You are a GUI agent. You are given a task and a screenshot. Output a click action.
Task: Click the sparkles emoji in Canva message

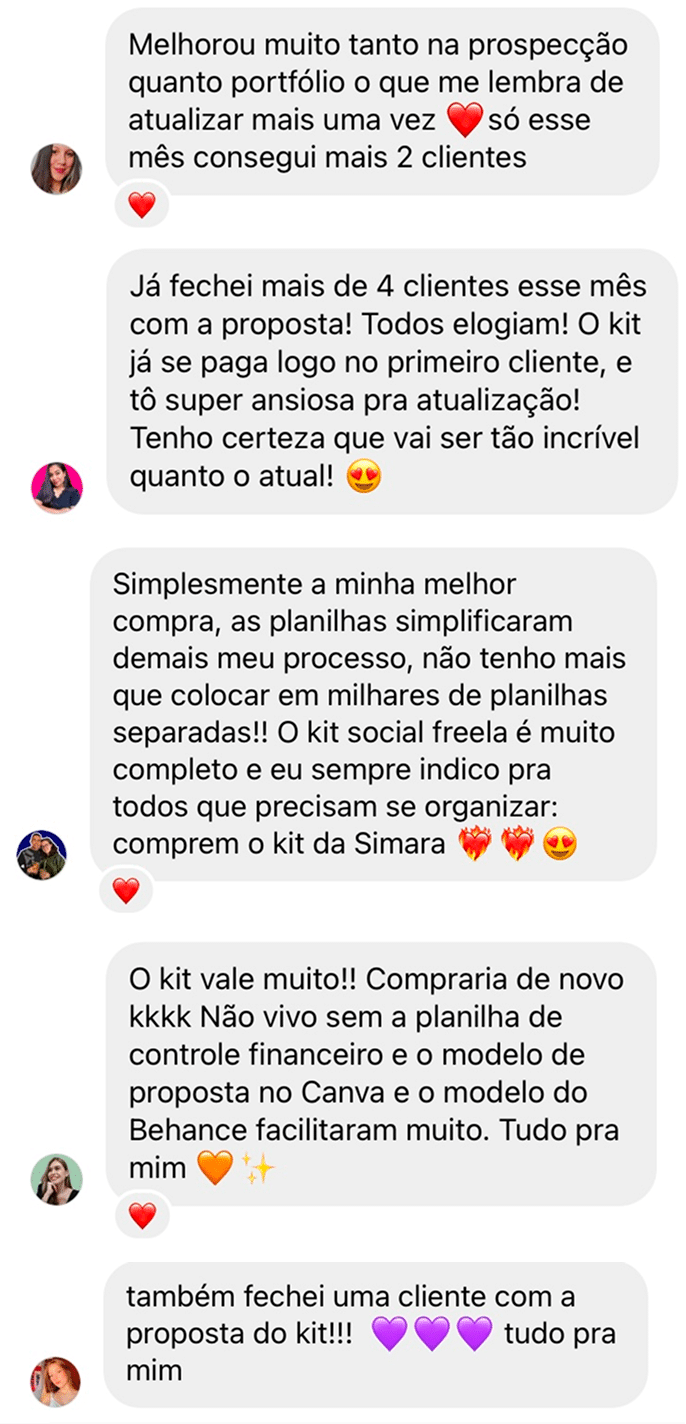click(259, 1168)
